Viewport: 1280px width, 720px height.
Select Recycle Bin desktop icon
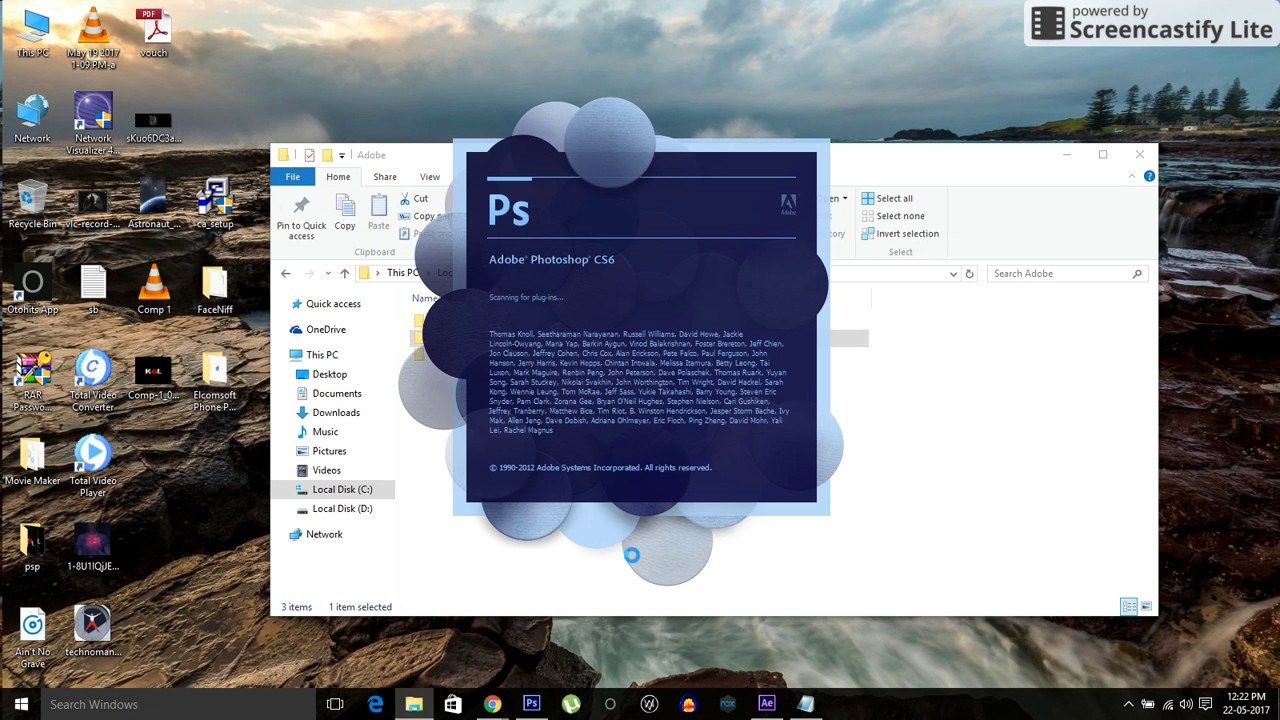click(x=32, y=205)
